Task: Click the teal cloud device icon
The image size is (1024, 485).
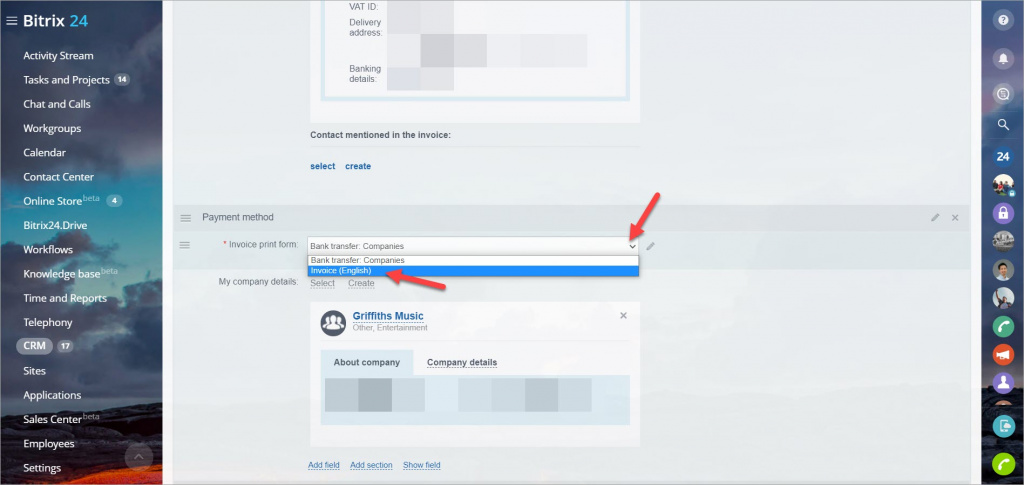Action: (x=1004, y=427)
